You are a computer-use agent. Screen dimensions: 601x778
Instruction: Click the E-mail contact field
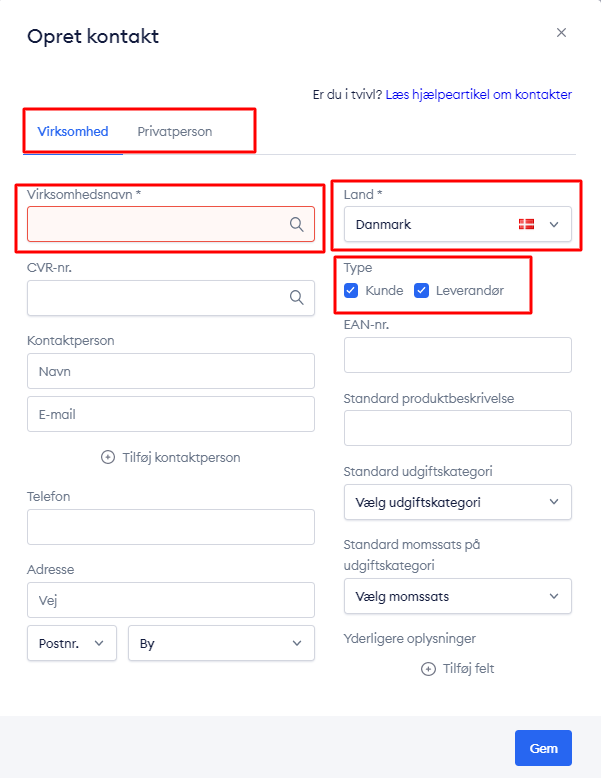click(x=171, y=414)
